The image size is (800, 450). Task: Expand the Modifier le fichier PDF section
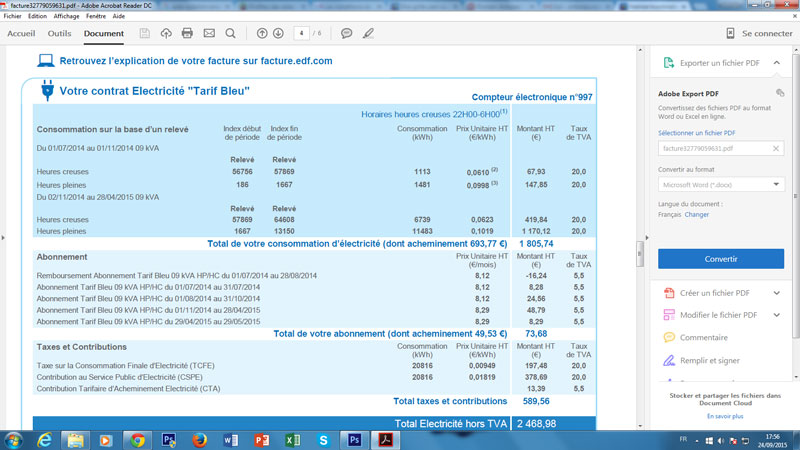point(777,315)
